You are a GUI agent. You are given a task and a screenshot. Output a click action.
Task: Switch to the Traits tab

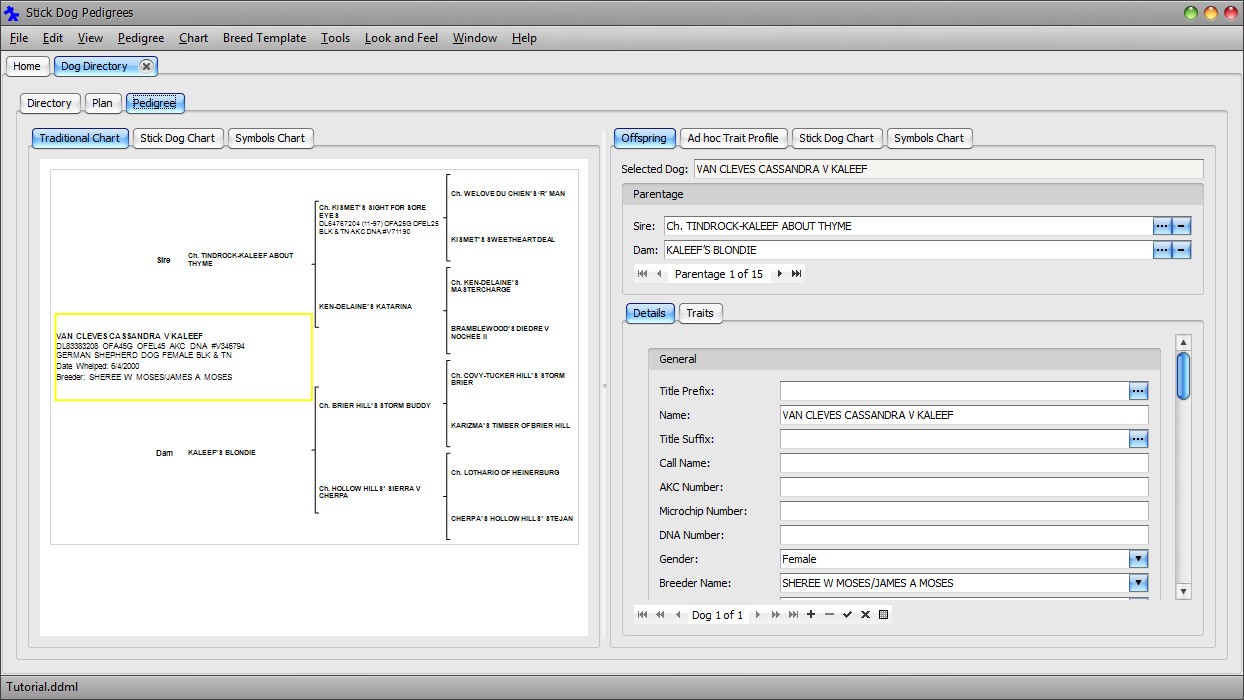[700, 313]
